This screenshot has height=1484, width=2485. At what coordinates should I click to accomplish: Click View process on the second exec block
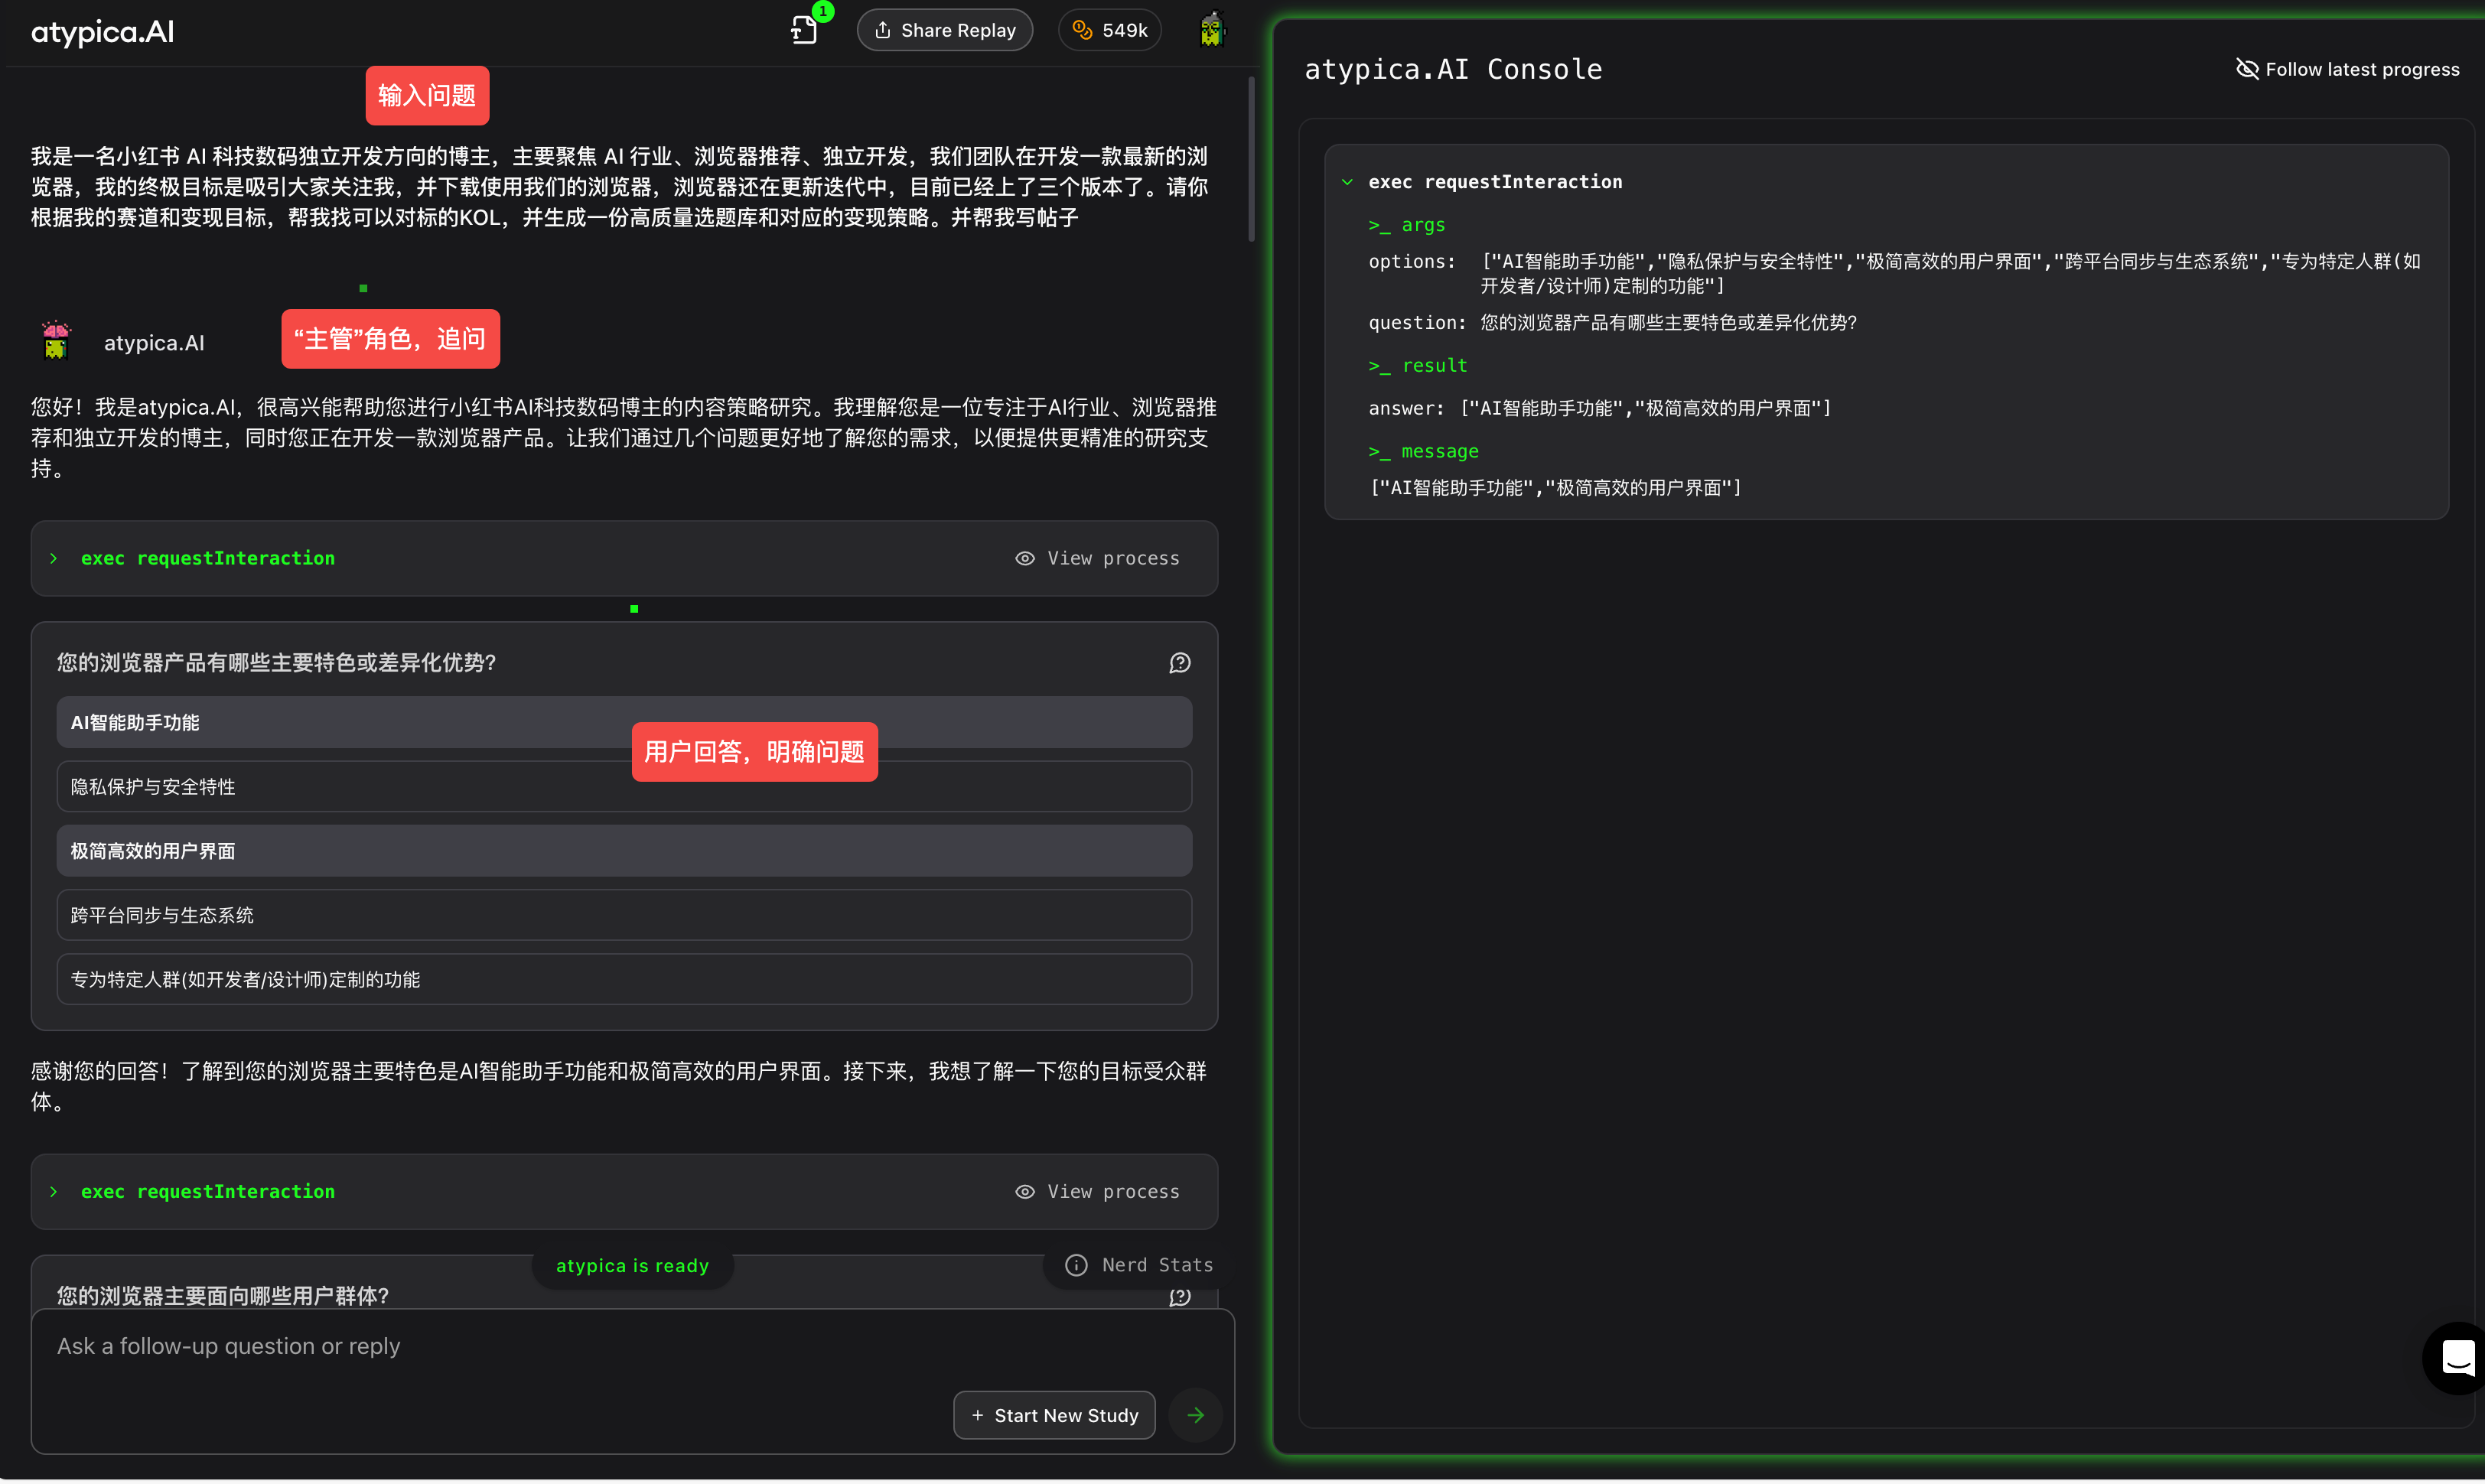click(x=1097, y=1192)
